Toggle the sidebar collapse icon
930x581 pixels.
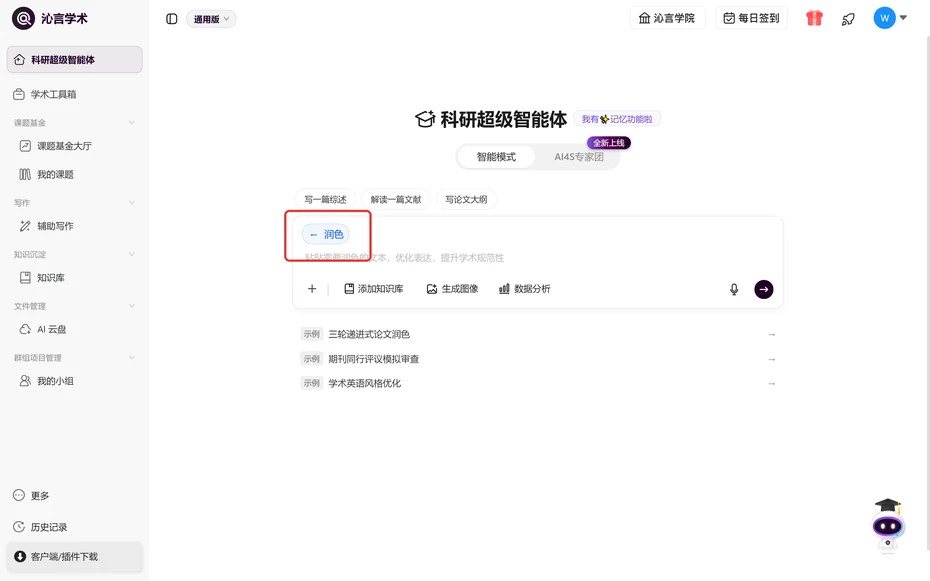coord(171,19)
